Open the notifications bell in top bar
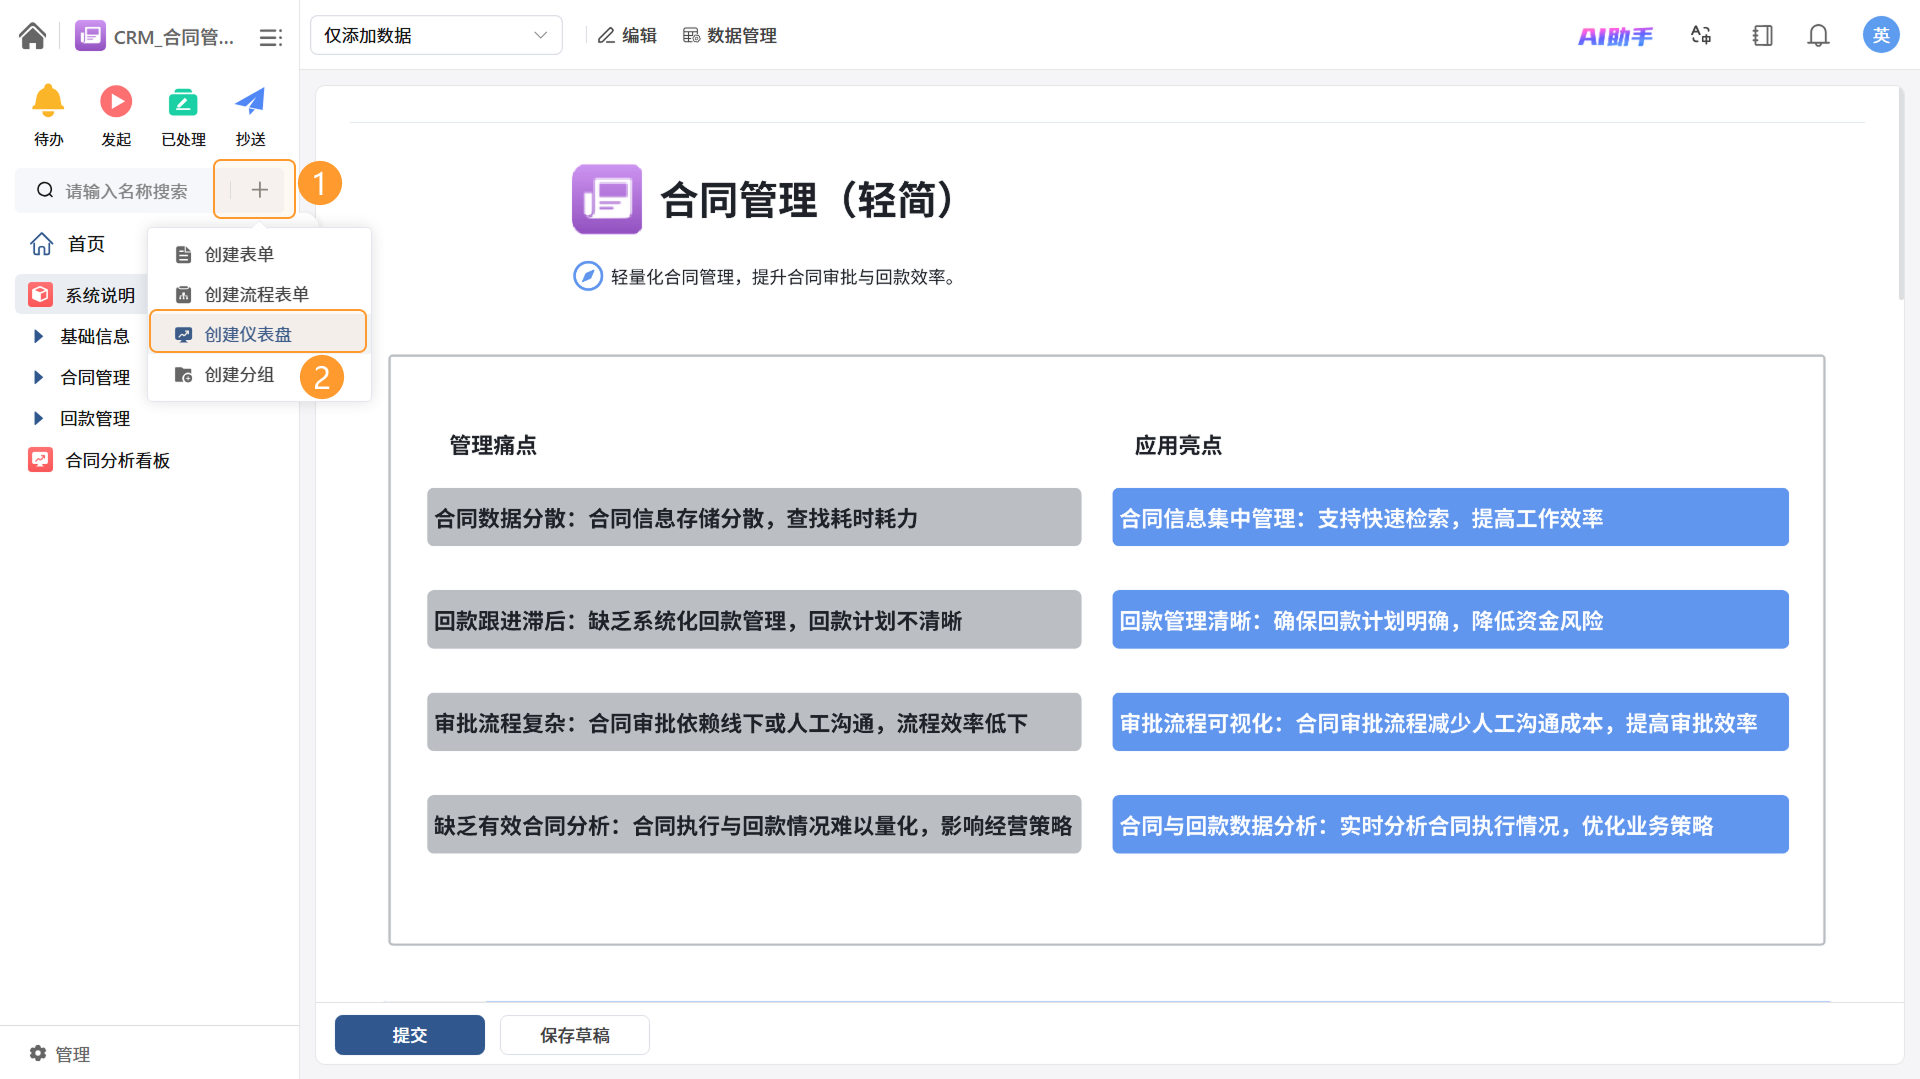Screen dimensions: 1920x1079 click(x=1818, y=36)
